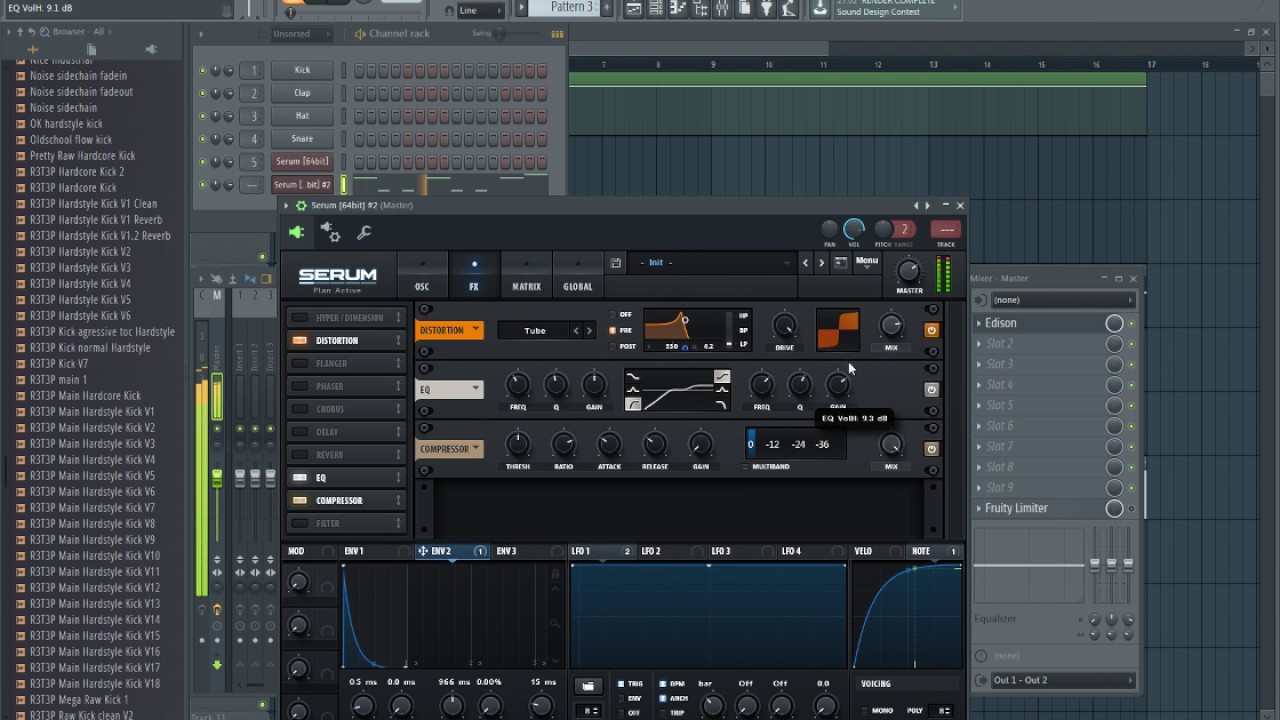
Task: Reorder the EQ module using its arrows
Action: 398,477
